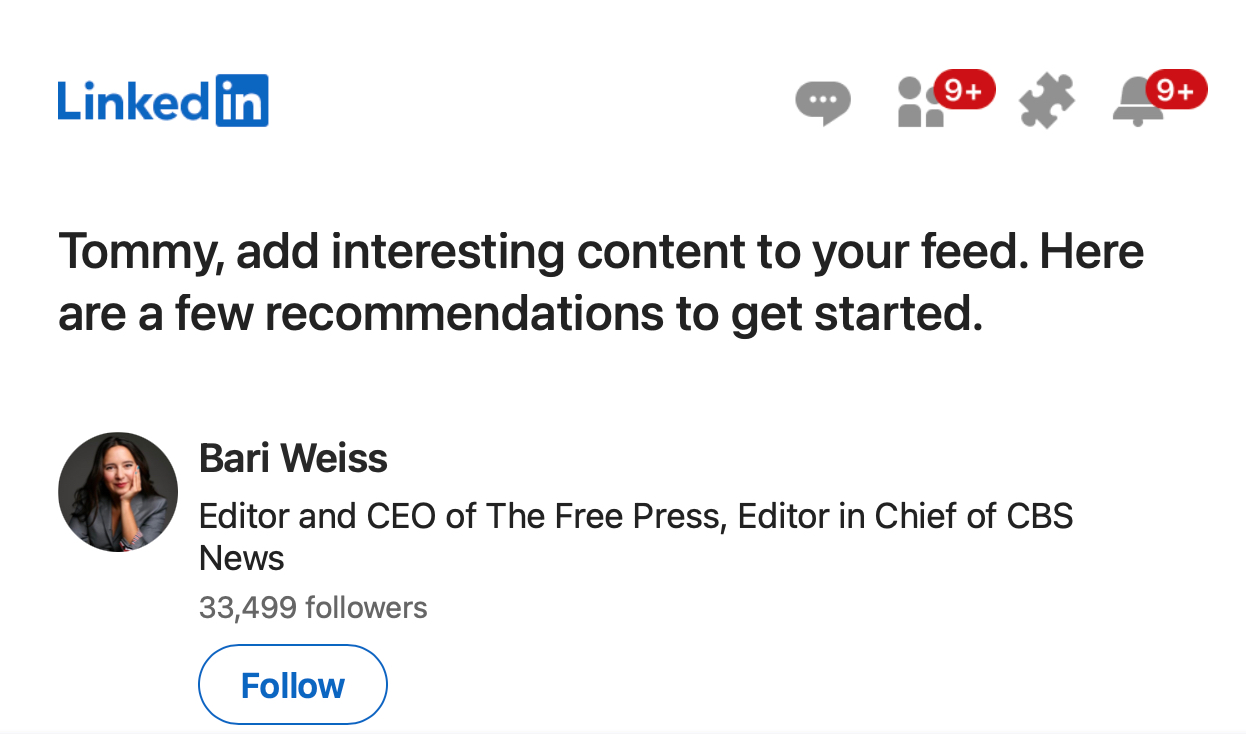Screen dimensions: 1246x734
Task: Open Bari Weiss's profile via her name
Action: pos(293,458)
